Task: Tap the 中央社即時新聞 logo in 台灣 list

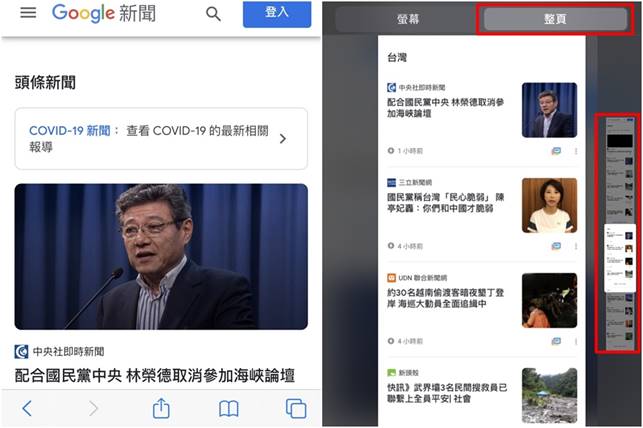Action: 392,87
